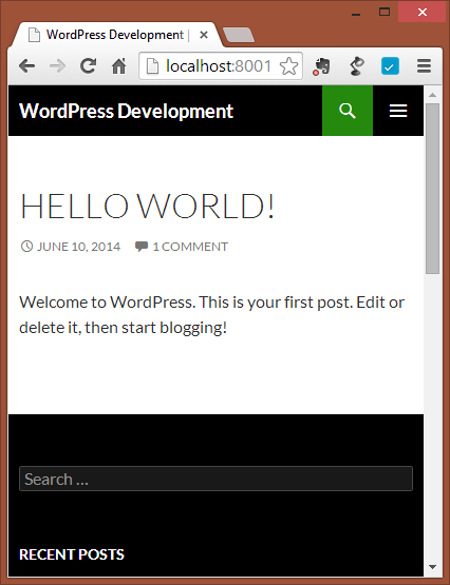450x585 pixels.
Task: Open a new tab with the blank tab button
Action: pos(239,35)
